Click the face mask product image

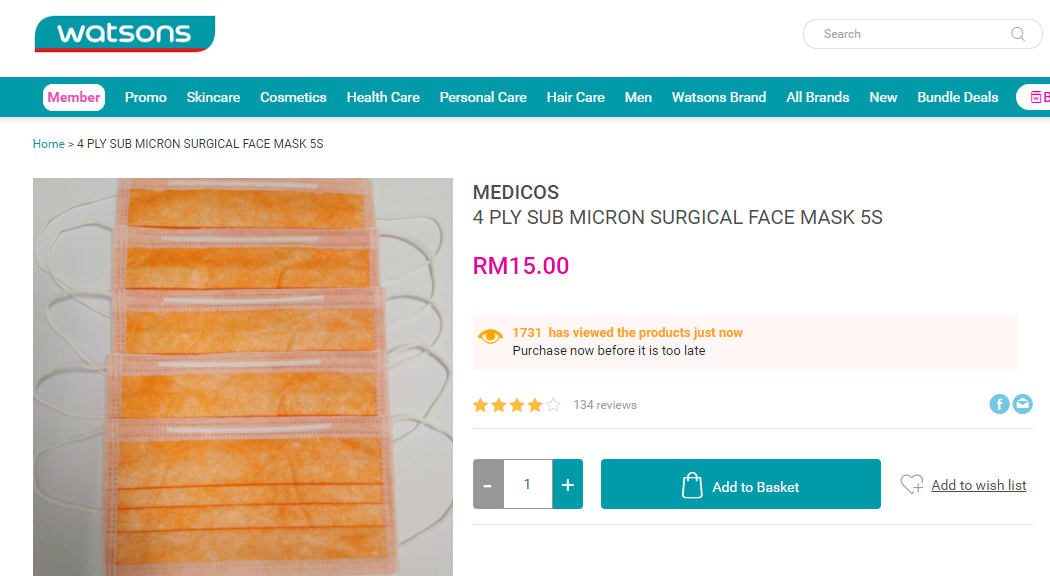(x=243, y=377)
